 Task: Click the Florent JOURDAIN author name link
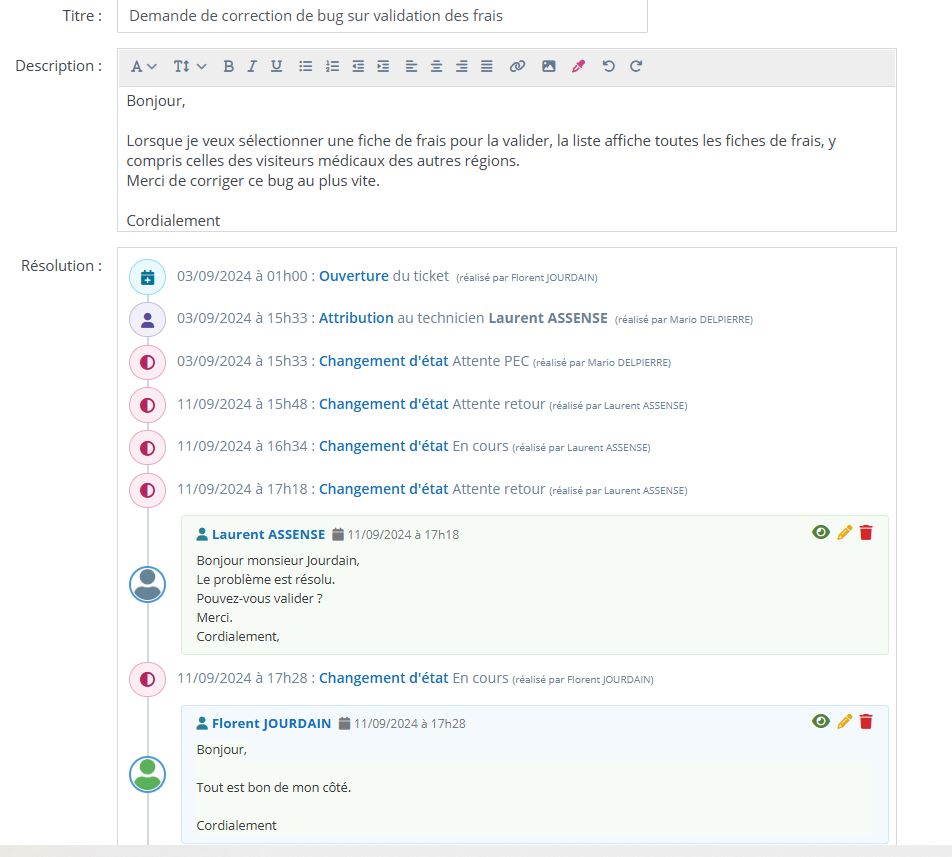click(271, 723)
